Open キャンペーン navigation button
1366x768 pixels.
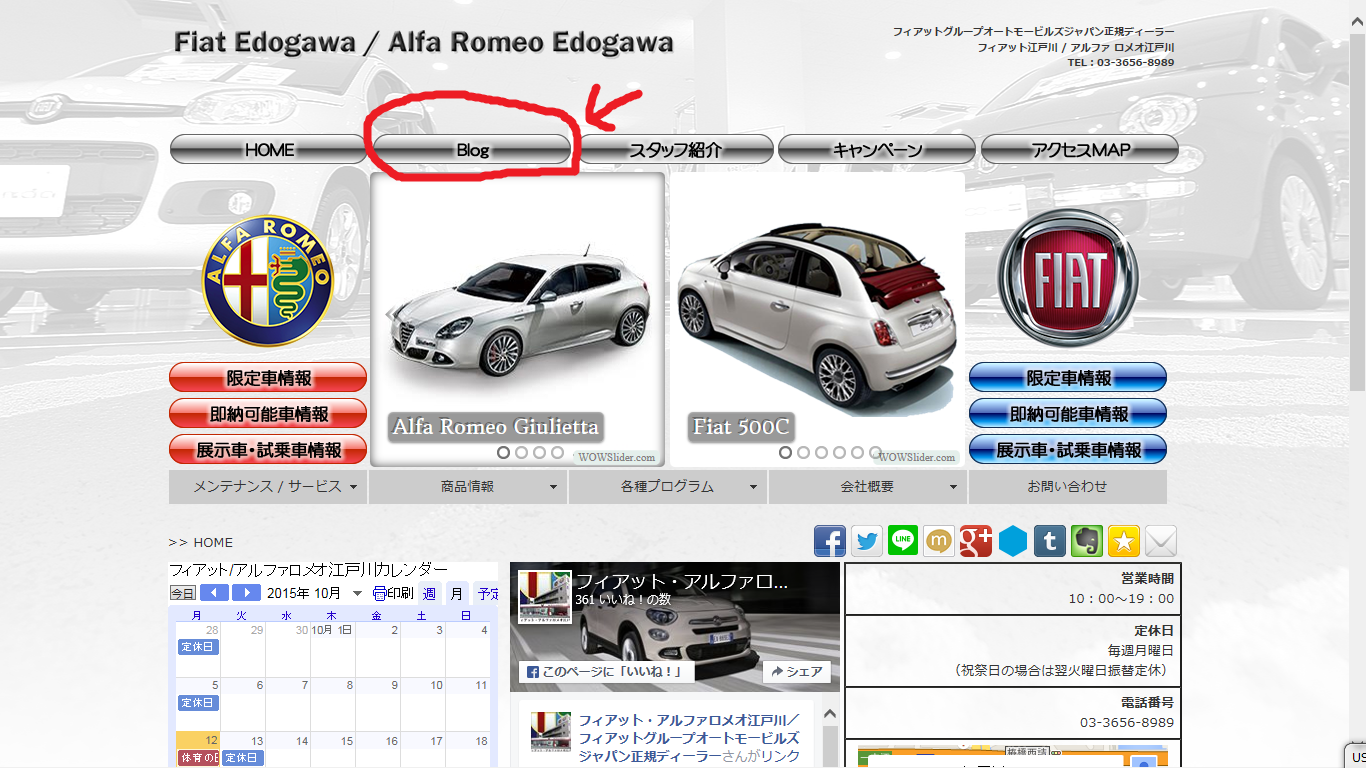tap(877, 150)
